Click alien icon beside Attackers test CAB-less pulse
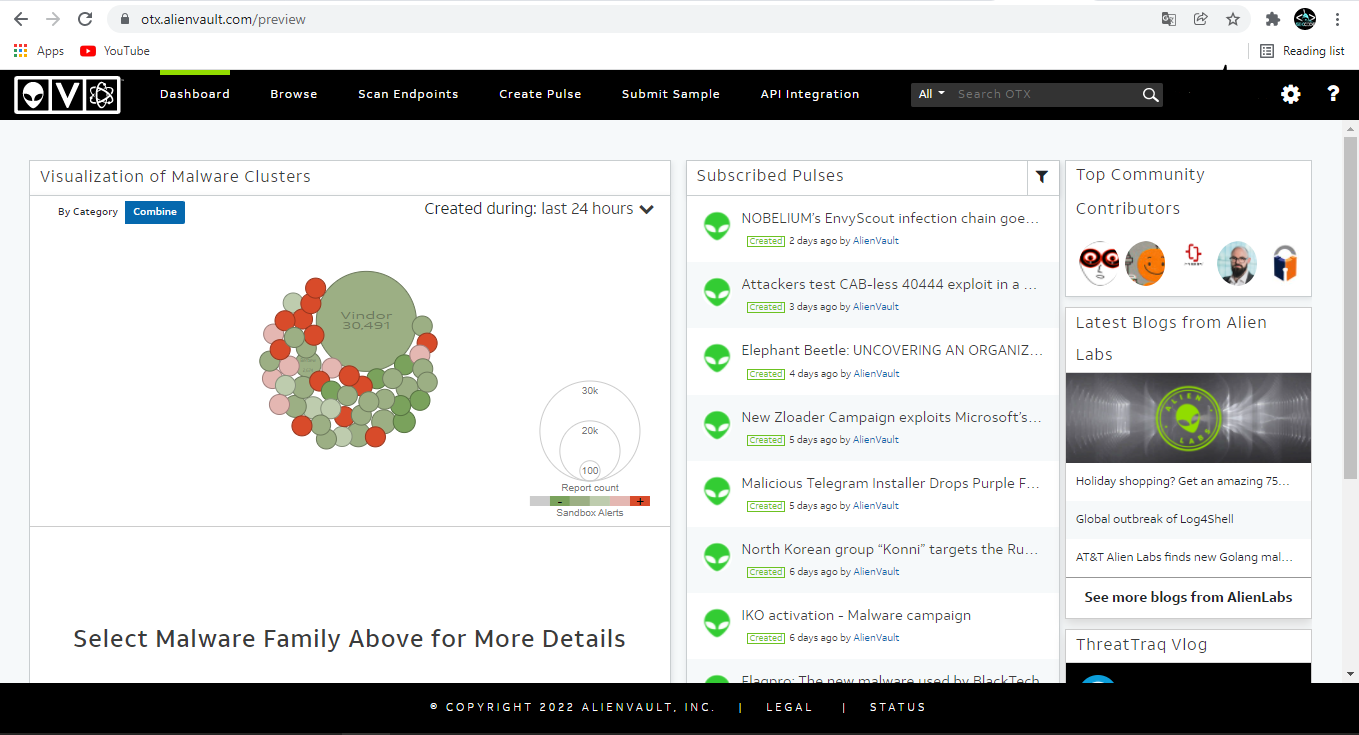 tap(717, 292)
